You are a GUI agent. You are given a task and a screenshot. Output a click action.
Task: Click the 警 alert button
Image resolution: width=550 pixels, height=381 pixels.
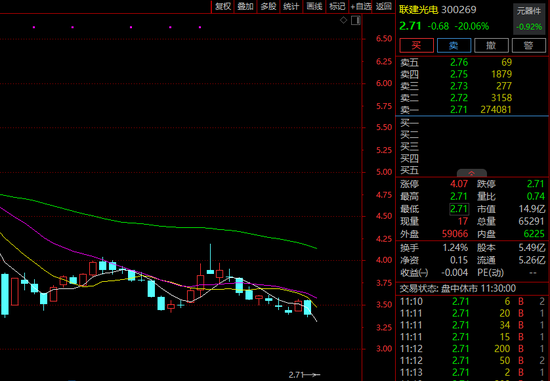(529, 45)
